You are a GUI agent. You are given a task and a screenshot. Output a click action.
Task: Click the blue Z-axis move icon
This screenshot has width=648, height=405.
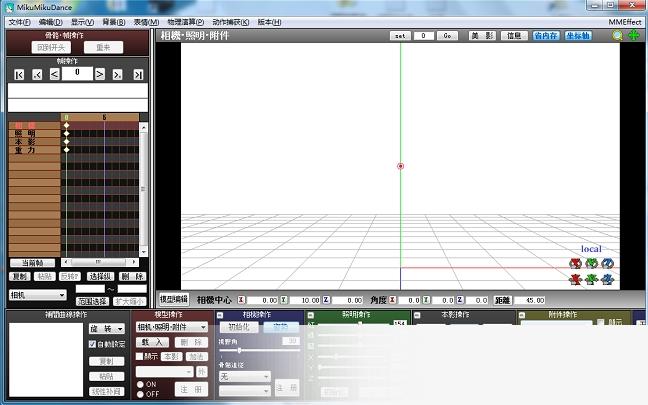[608, 279]
